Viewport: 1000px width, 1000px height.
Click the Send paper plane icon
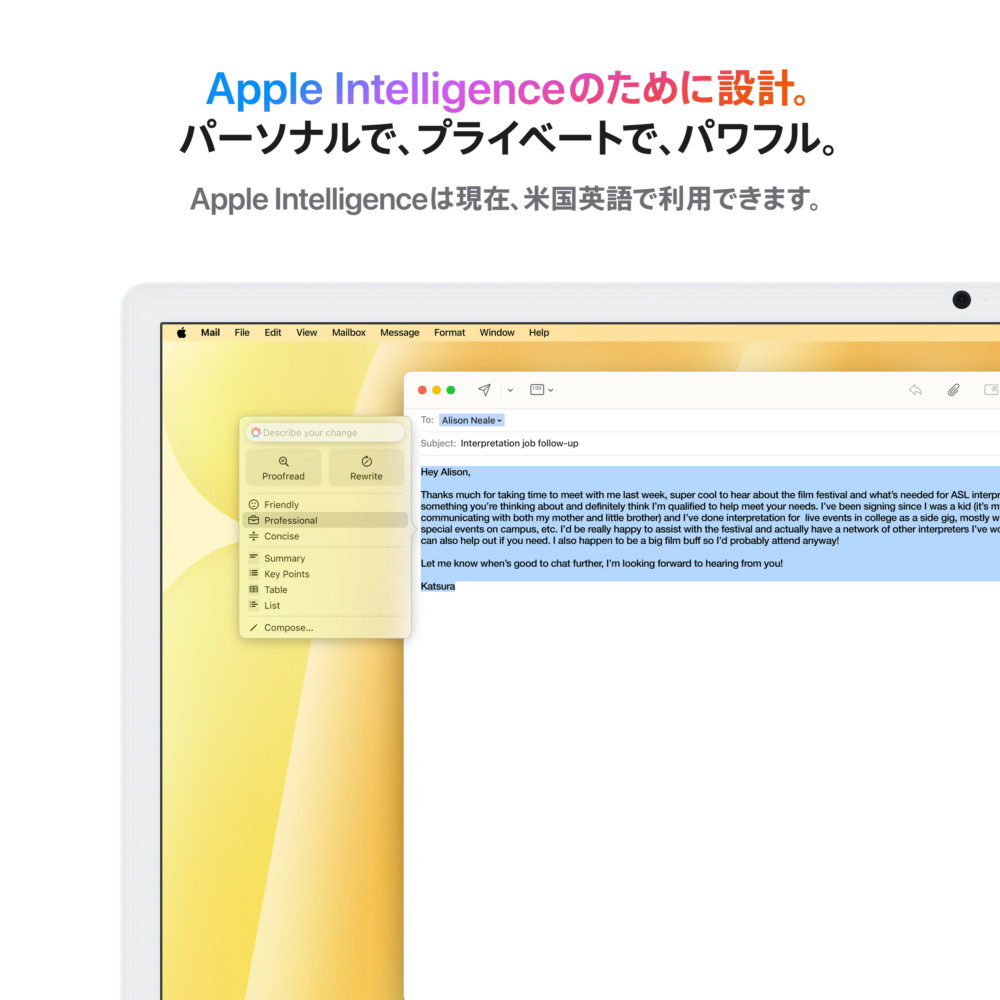coord(485,390)
